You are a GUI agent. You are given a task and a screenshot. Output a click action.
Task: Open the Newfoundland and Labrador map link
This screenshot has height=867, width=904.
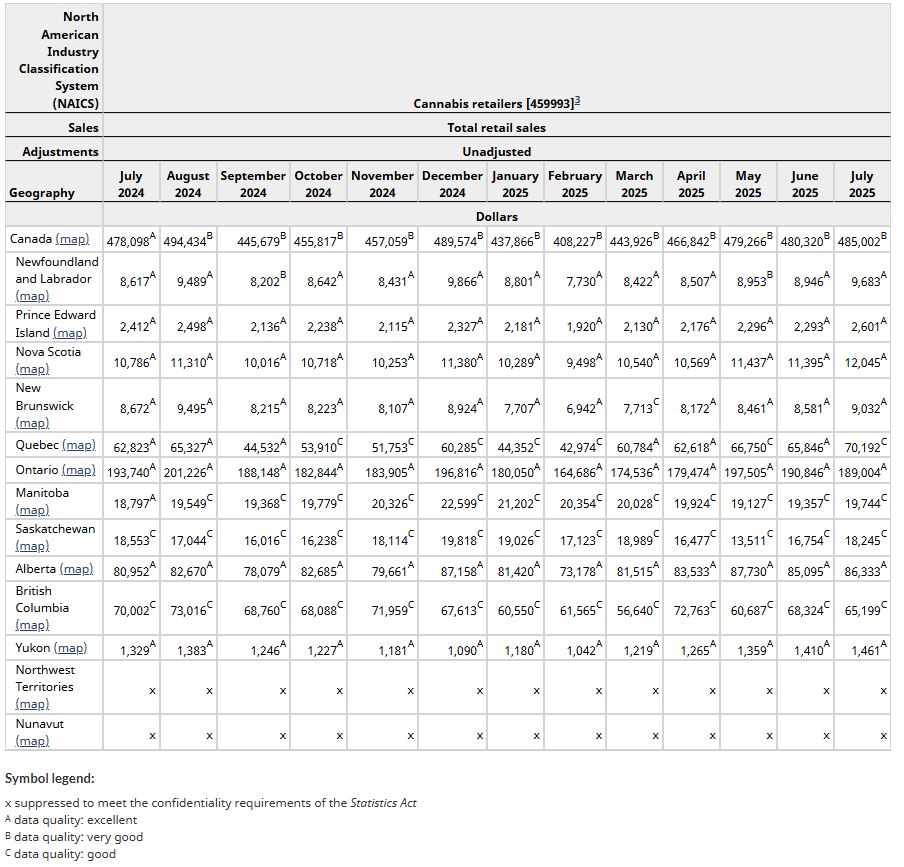[32, 296]
